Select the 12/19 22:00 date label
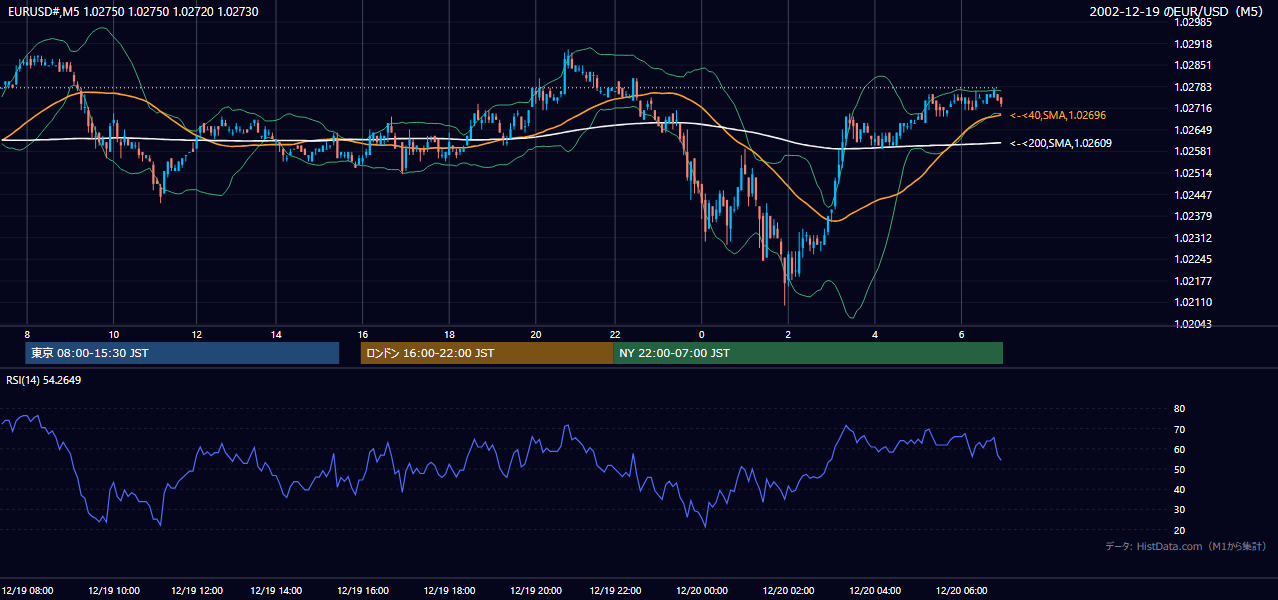The image size is (1278, 600). click(x=616, y=591)
